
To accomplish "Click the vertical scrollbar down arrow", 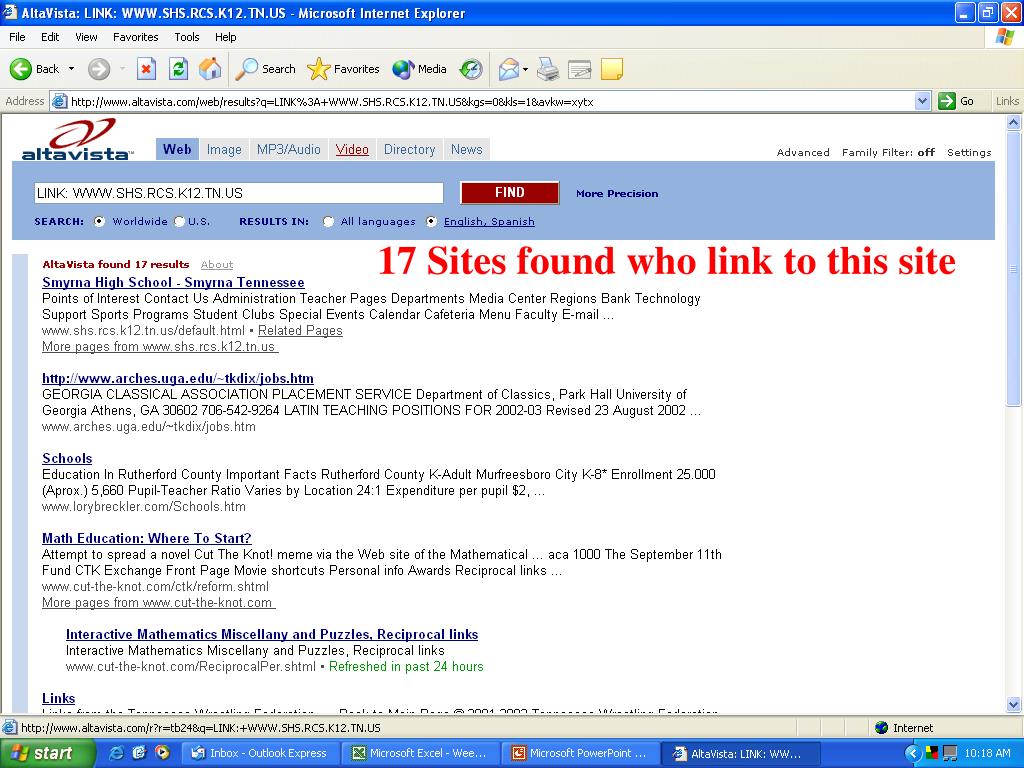I will [1014, 705].
